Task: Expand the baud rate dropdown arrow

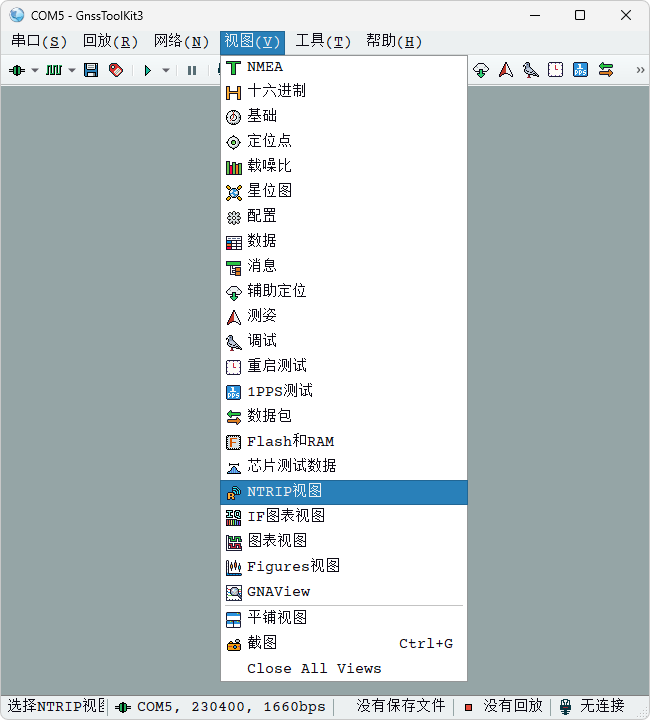Action: (72, 70)
